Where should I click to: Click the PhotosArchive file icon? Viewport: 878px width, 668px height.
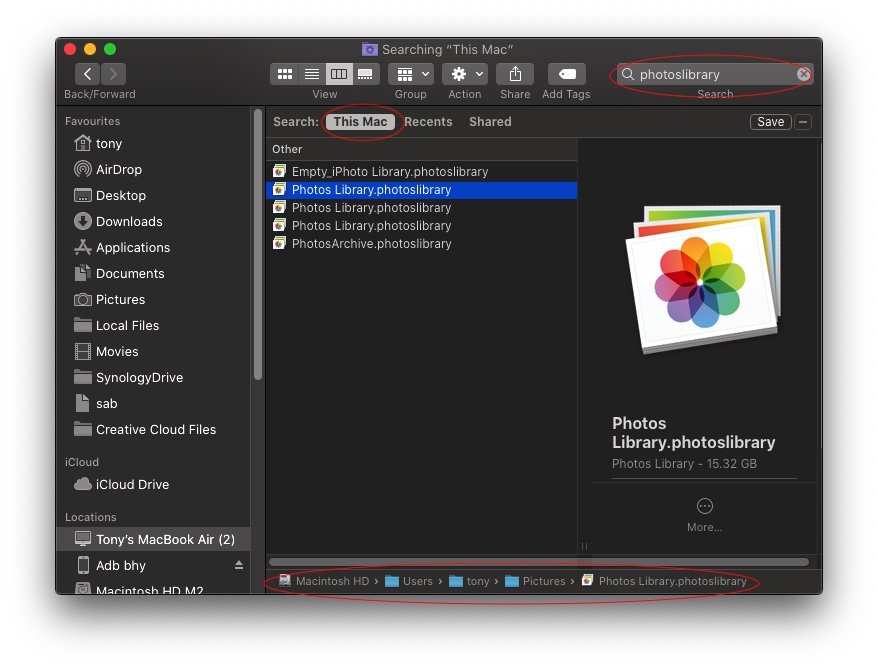pyautogui.click(x=279, y=244)
